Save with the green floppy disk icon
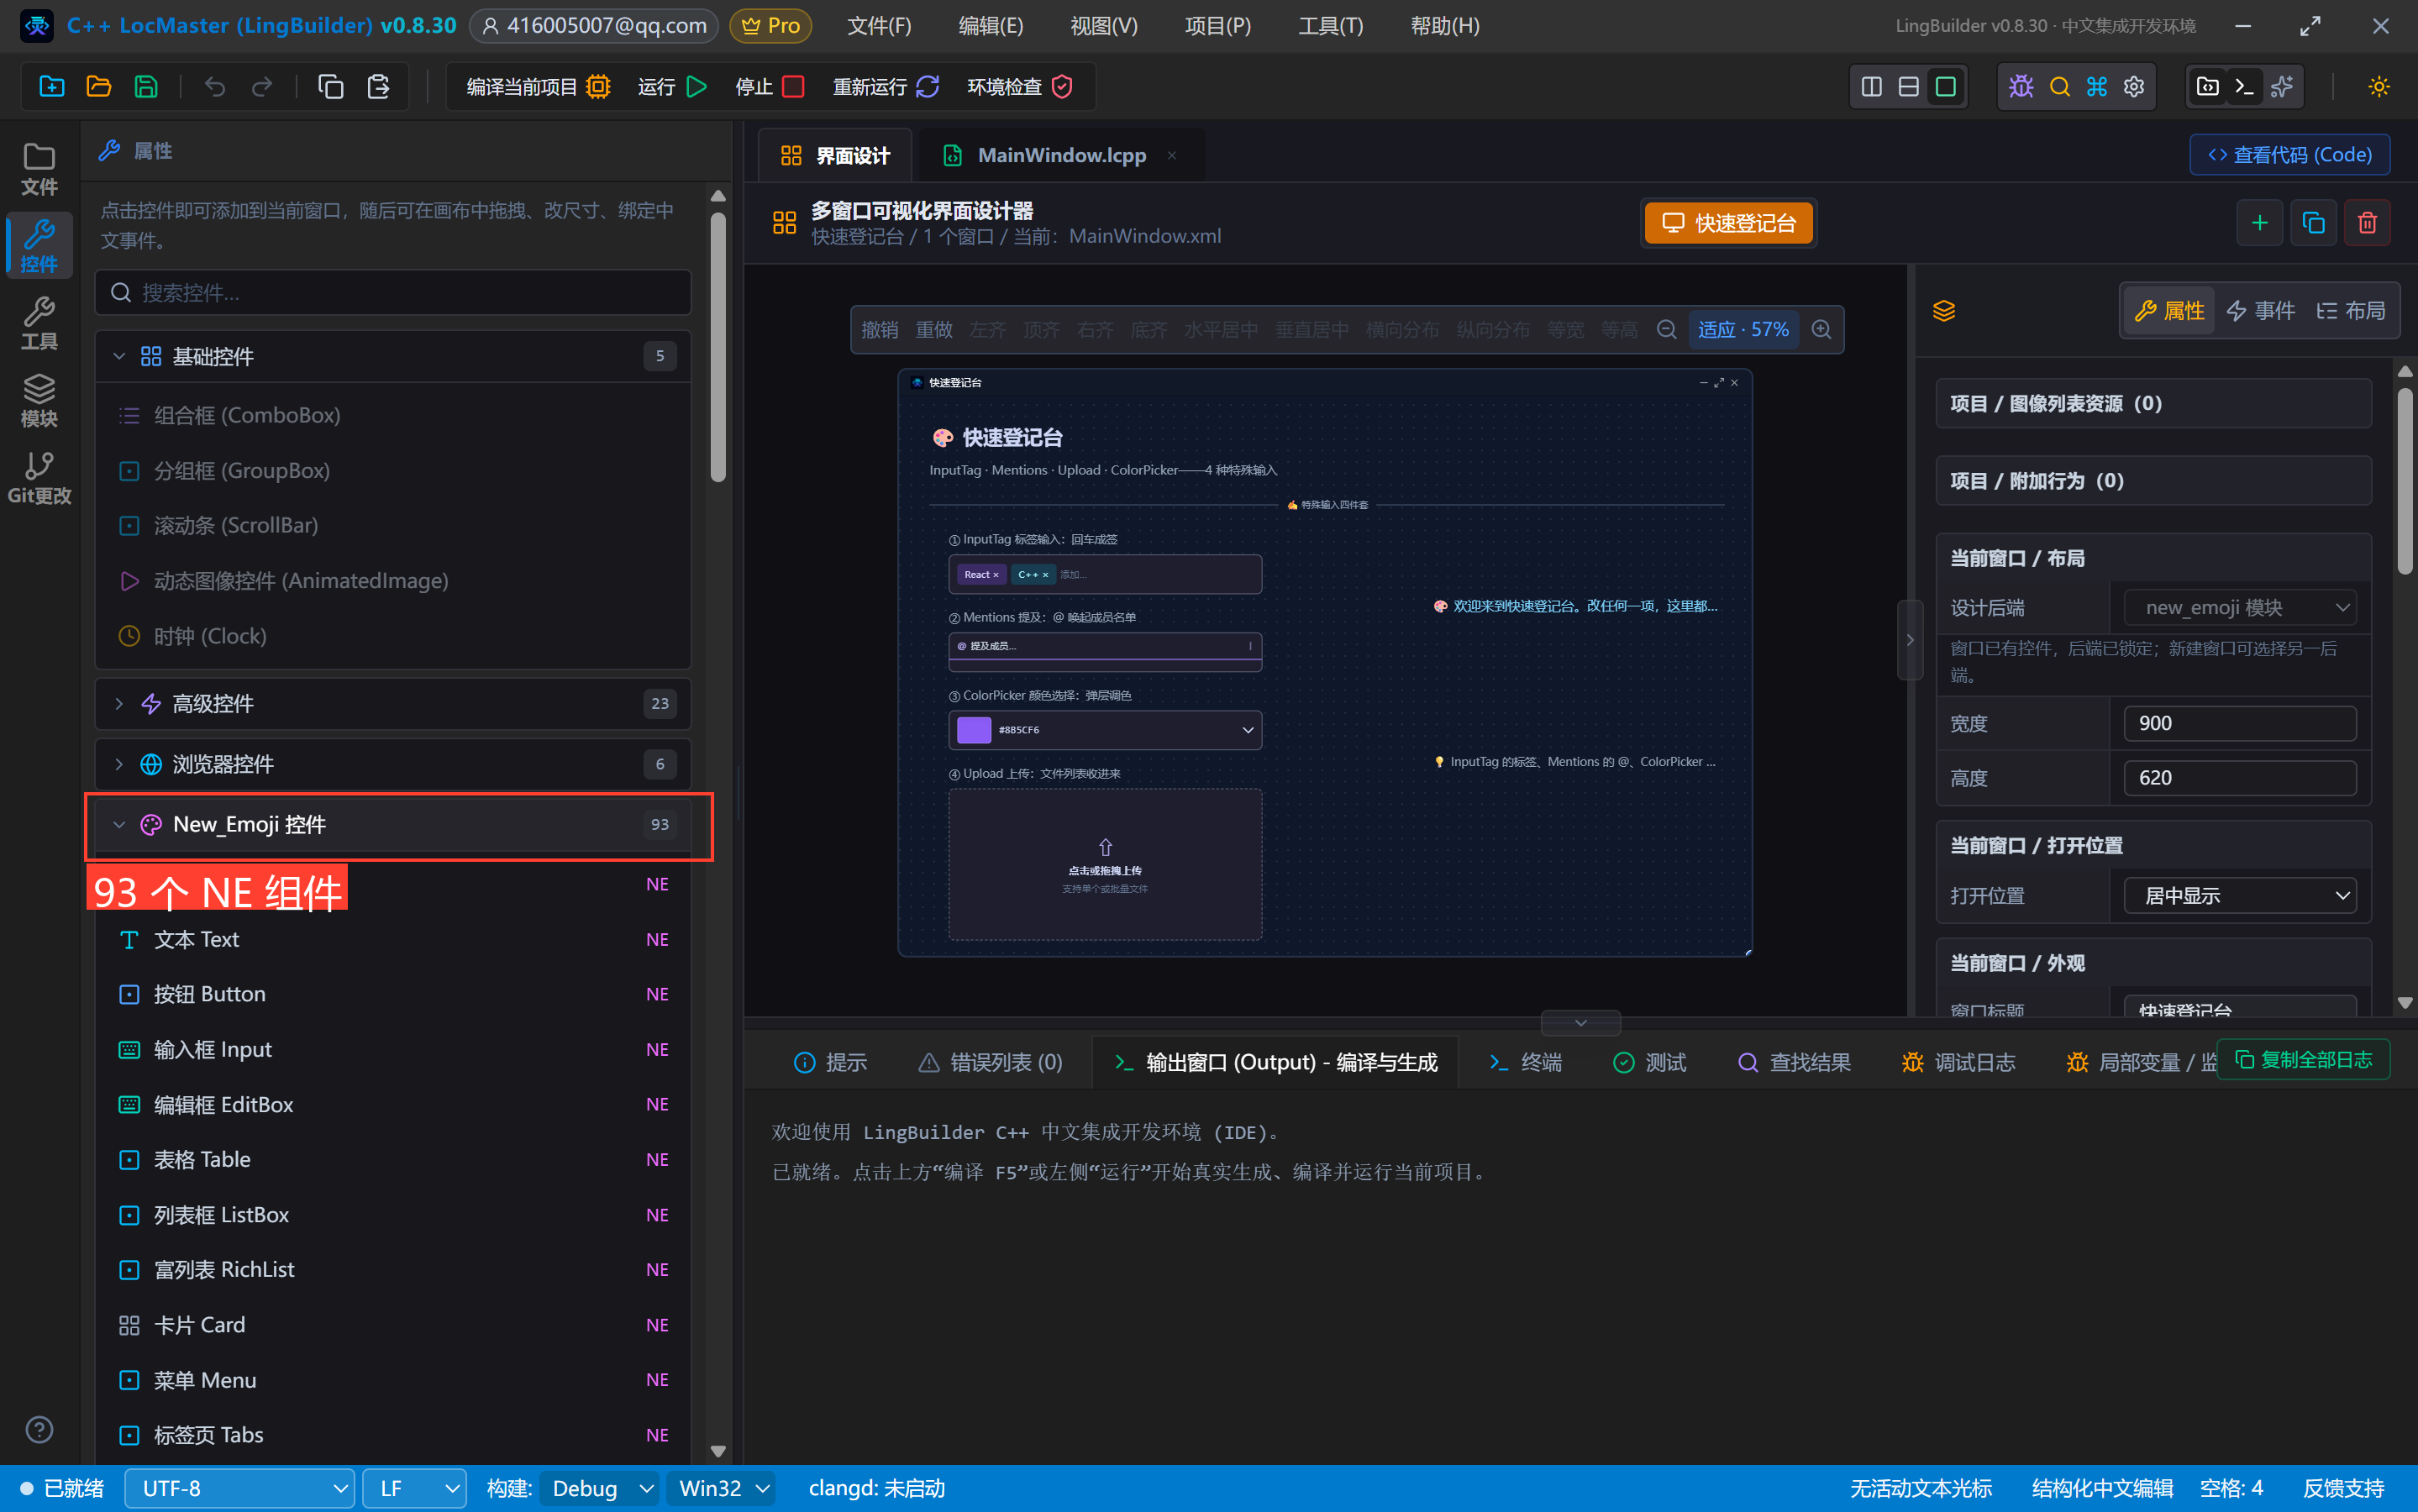The width and height of the screenshot is (2418, 1512). [146, 87]
